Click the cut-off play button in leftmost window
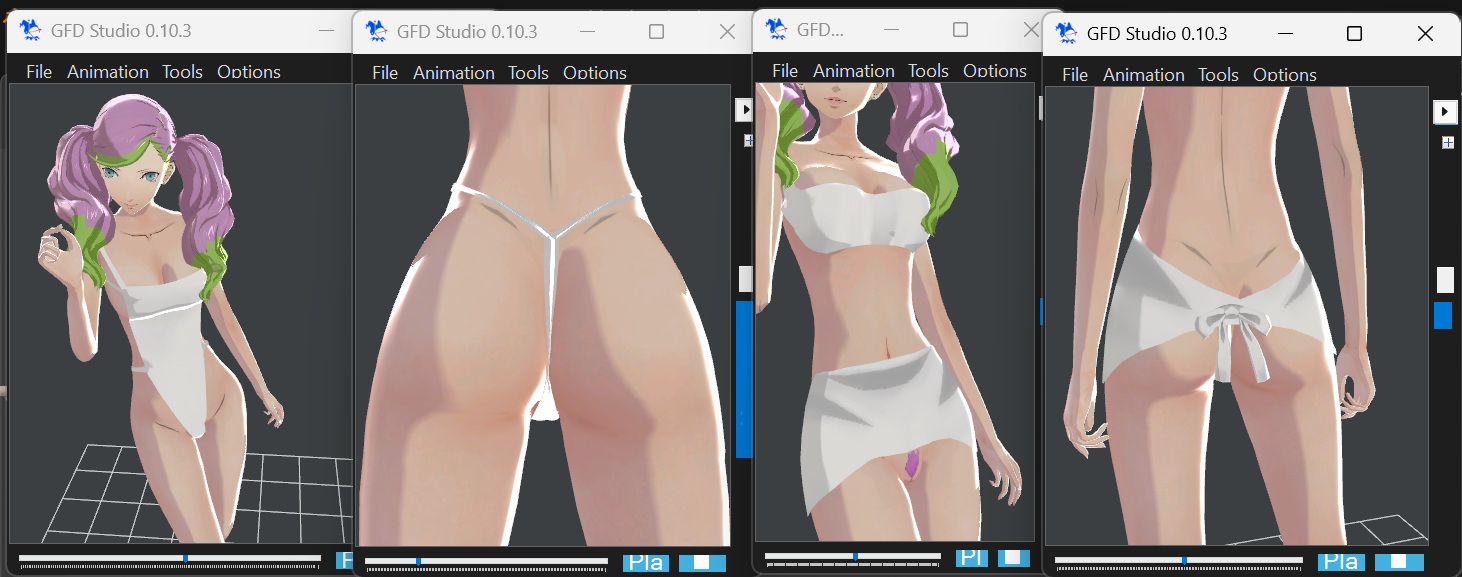Image resolution: width=1462 pixels, height=577 pixels. (x=345, y=560)
